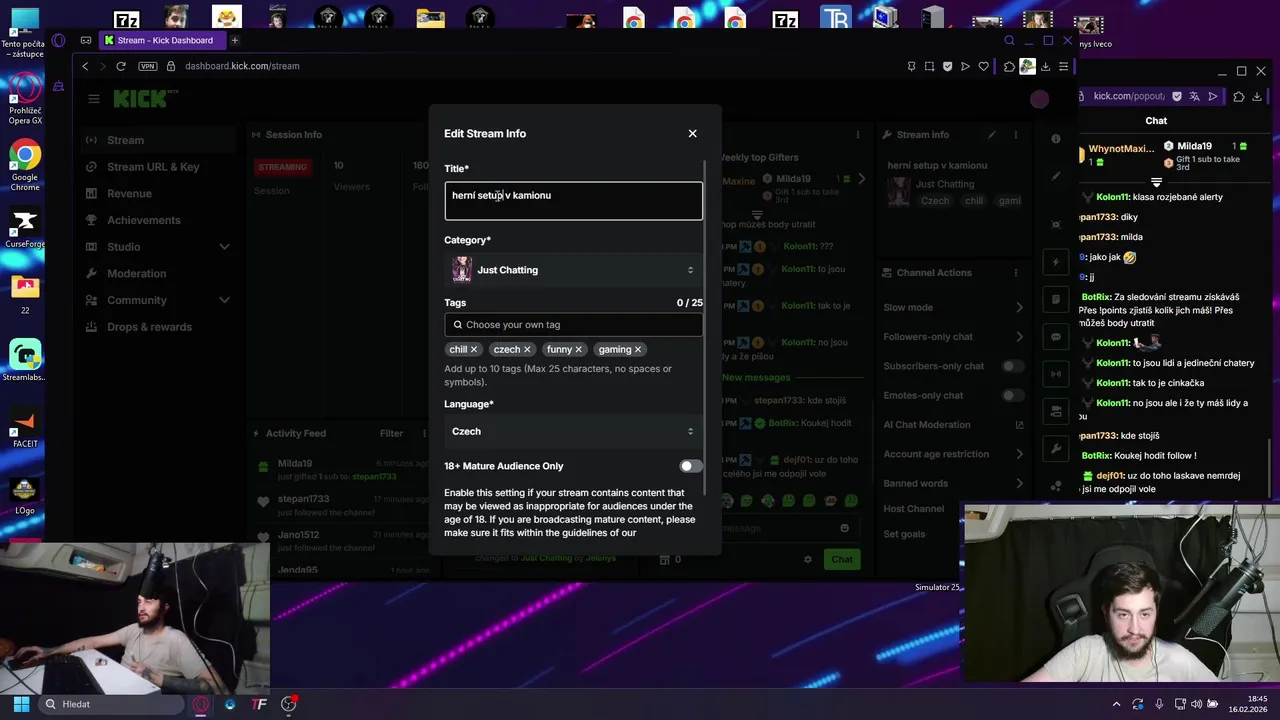1280x720 pixels.
Task: Send message with green Chat button
Action: (x=842, y=559)
